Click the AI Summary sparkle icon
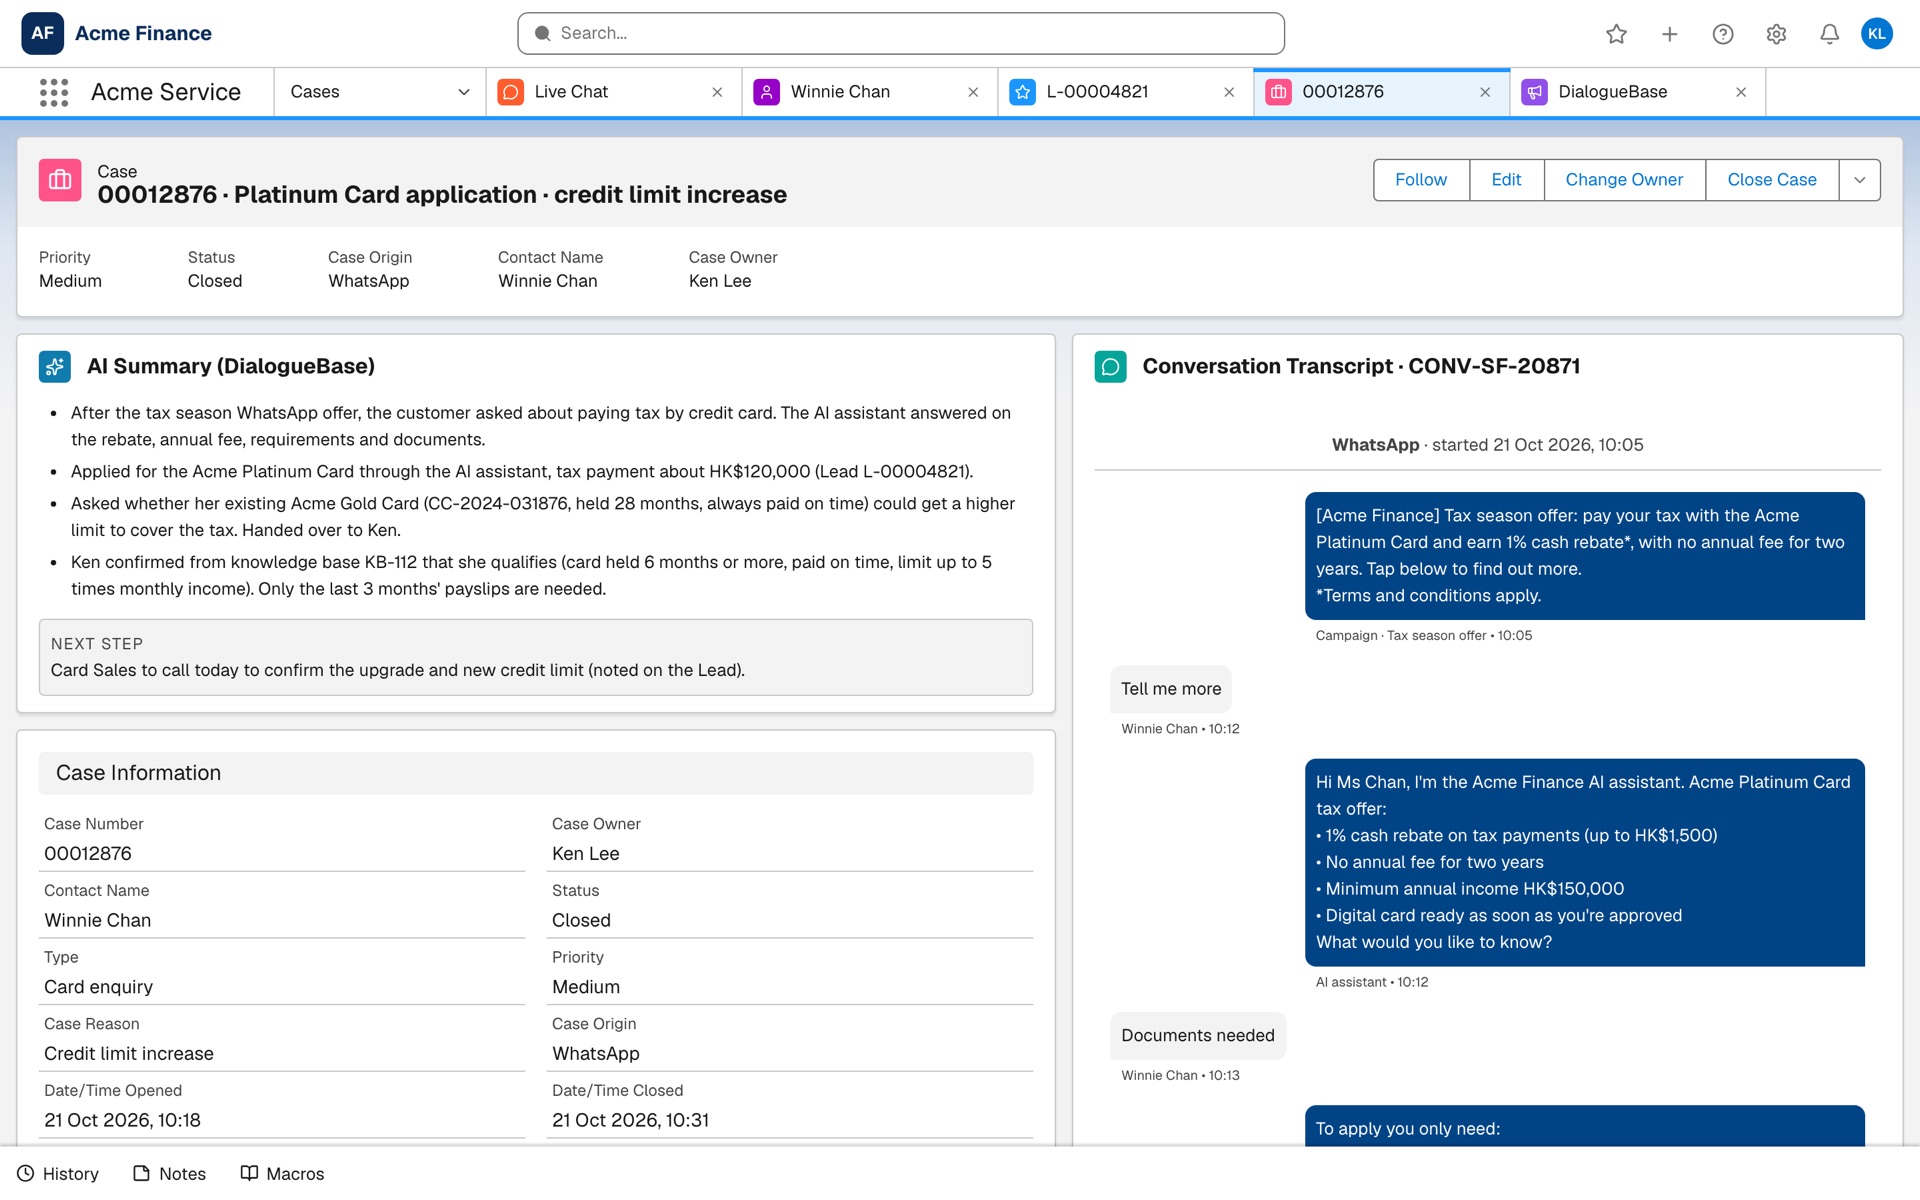1920x1200 pixels. 55,366
